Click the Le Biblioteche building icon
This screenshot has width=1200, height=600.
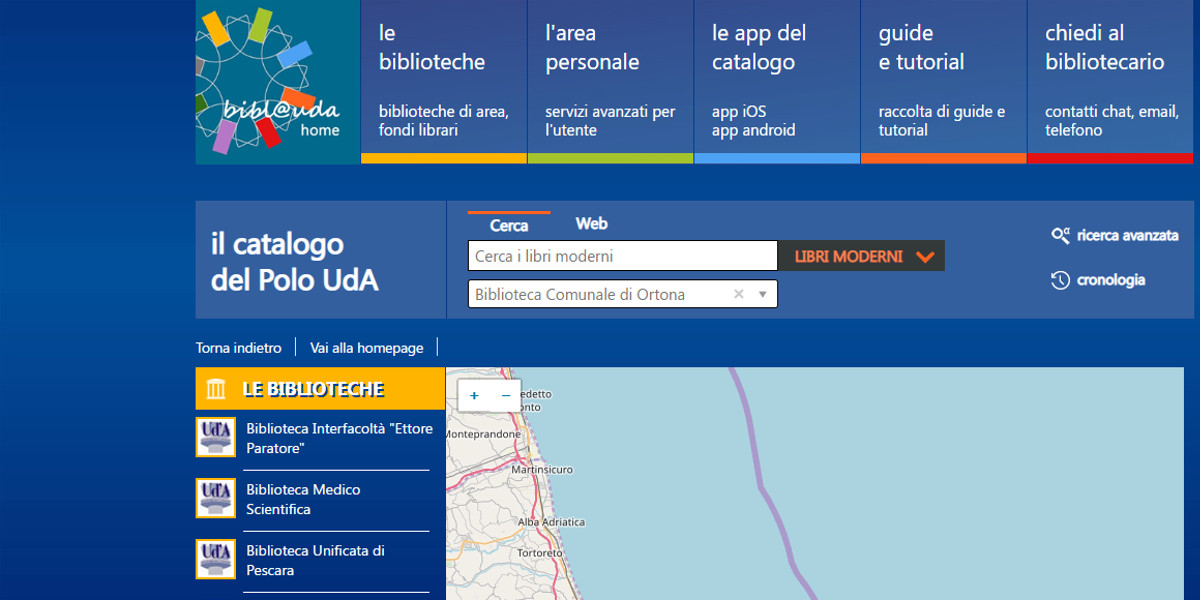(216, 389)
